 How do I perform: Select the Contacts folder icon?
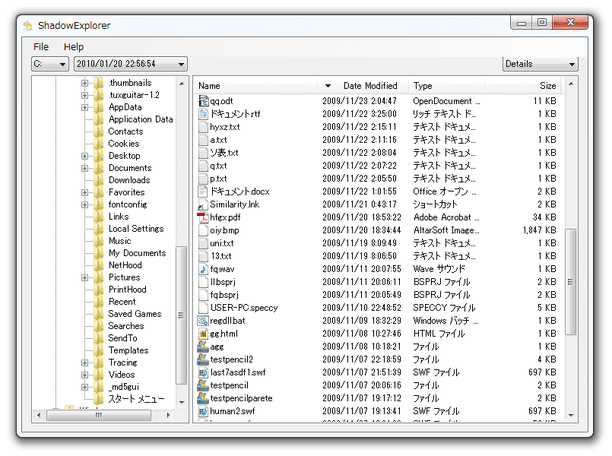coord(99,132)
